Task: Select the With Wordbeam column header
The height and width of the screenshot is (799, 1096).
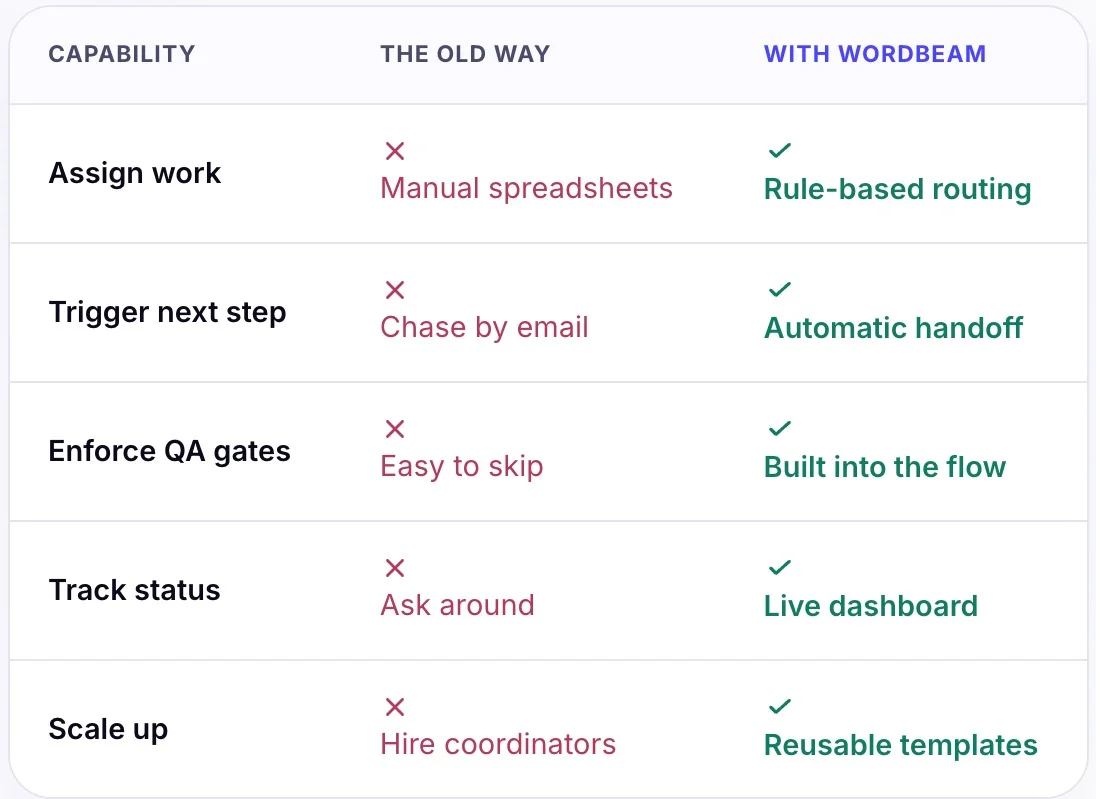Action: [x=874, y=54]
